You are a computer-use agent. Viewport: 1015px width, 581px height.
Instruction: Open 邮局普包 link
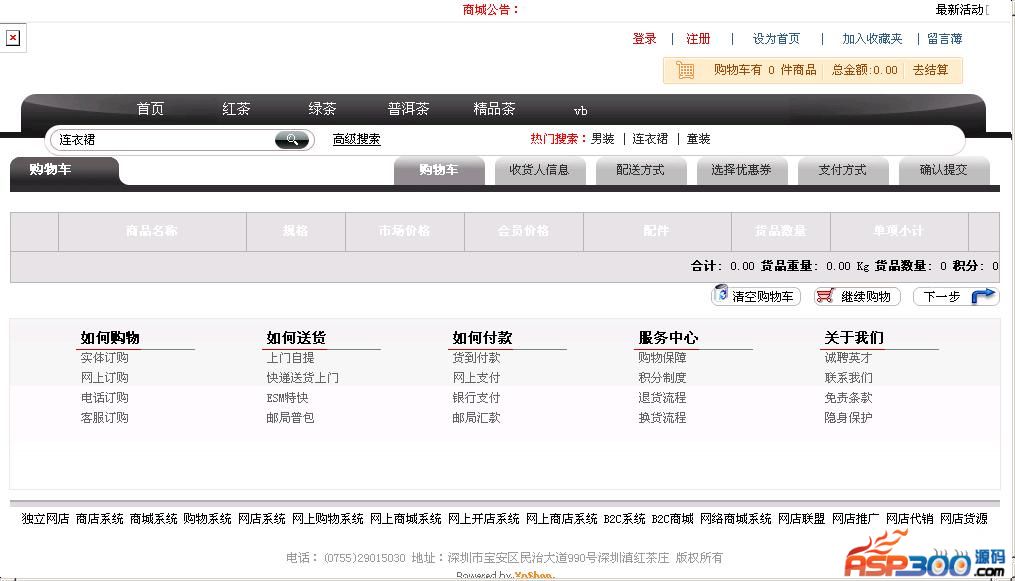pos(290,418)
